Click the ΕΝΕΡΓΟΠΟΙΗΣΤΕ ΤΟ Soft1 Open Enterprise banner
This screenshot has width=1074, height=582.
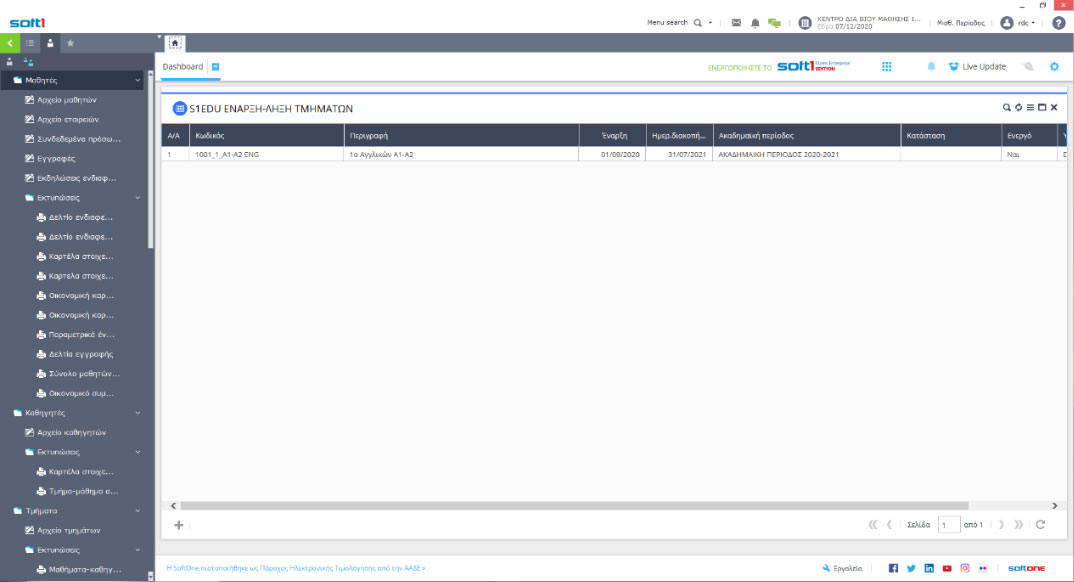(779, 66)
